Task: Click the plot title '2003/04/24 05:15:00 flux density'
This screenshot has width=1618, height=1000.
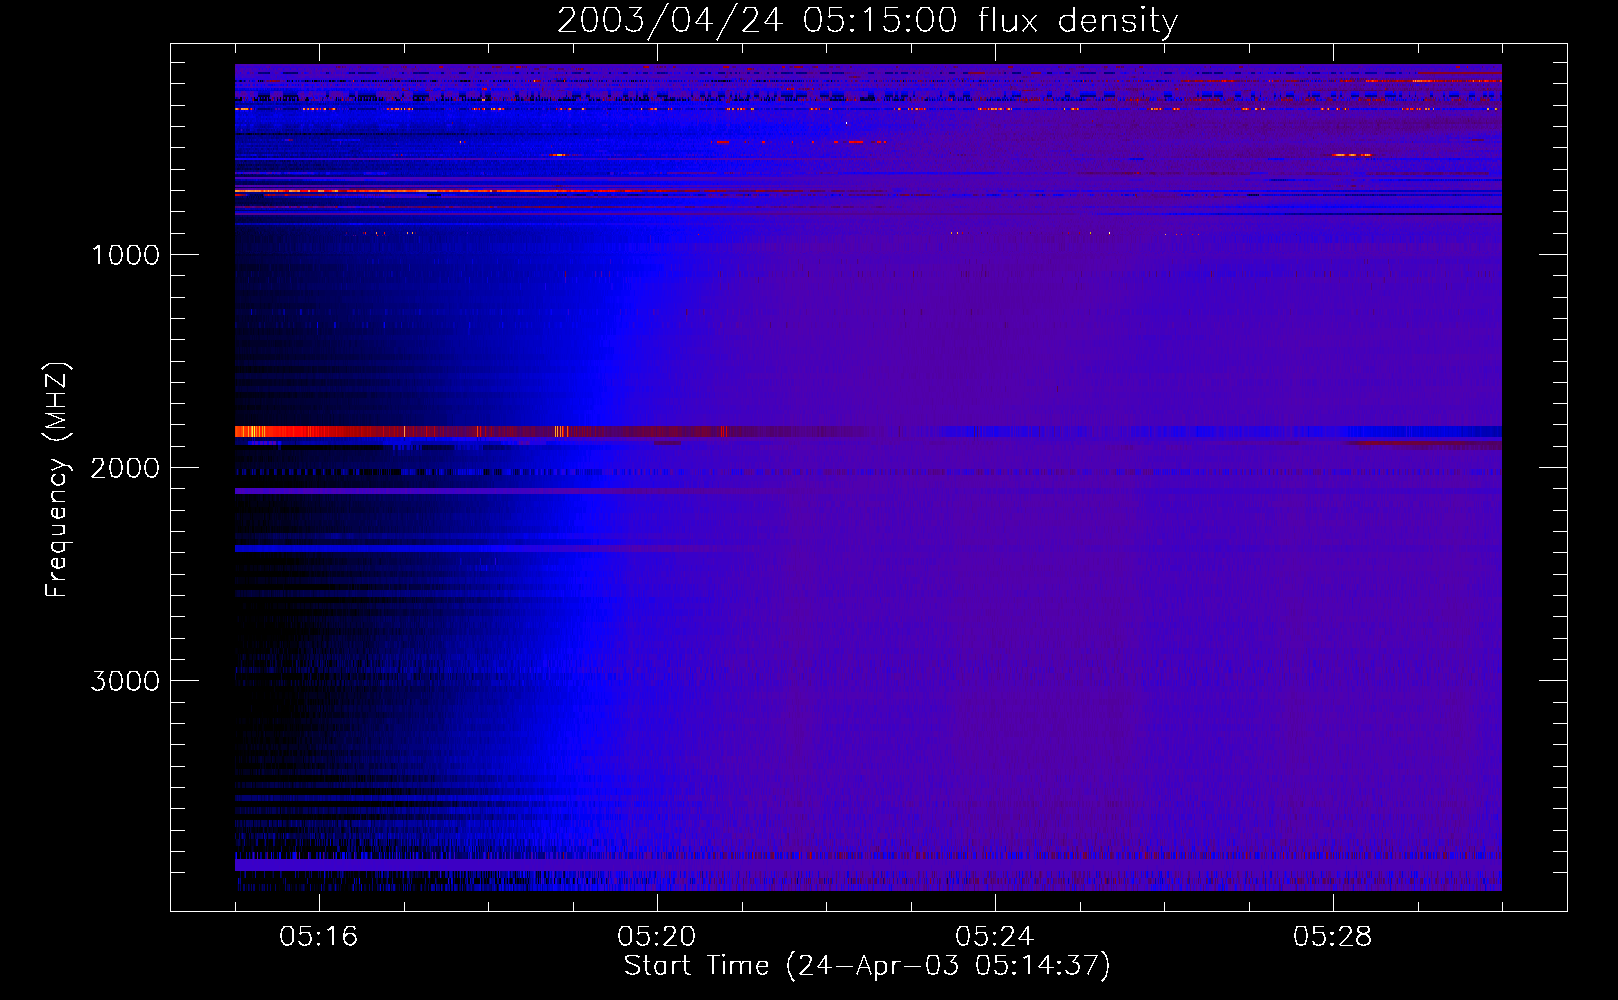Action: click(867, 20)
